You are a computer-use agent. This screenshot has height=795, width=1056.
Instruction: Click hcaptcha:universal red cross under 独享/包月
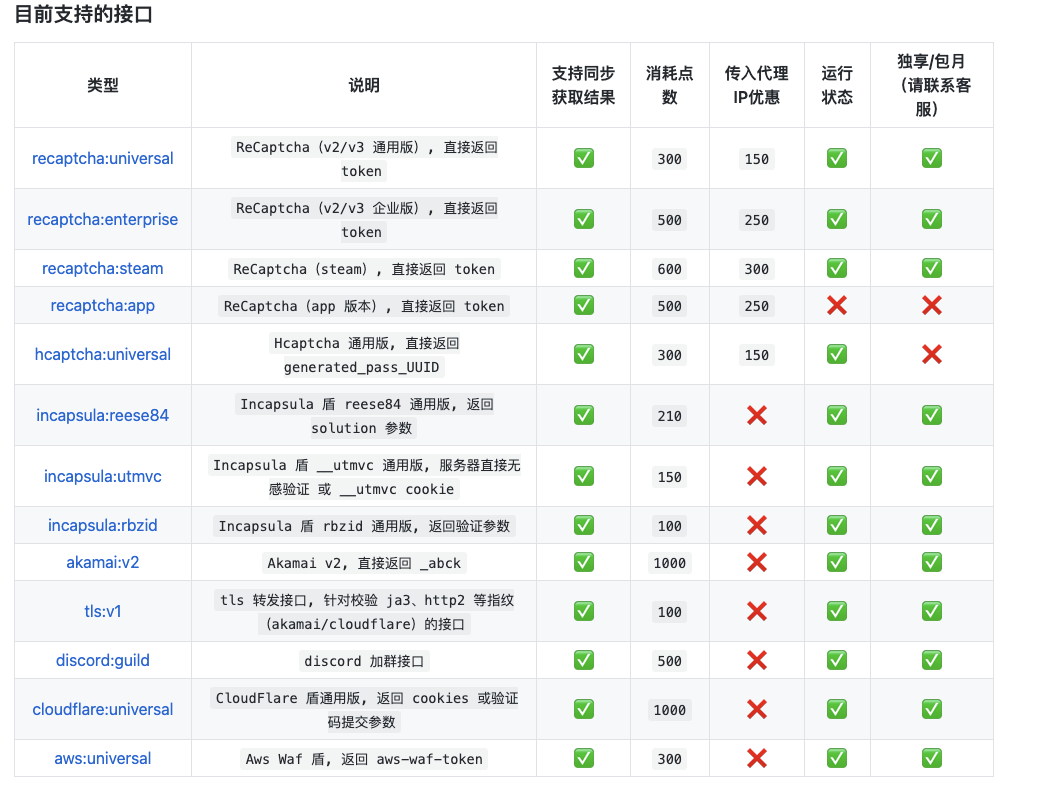[931, 354]
